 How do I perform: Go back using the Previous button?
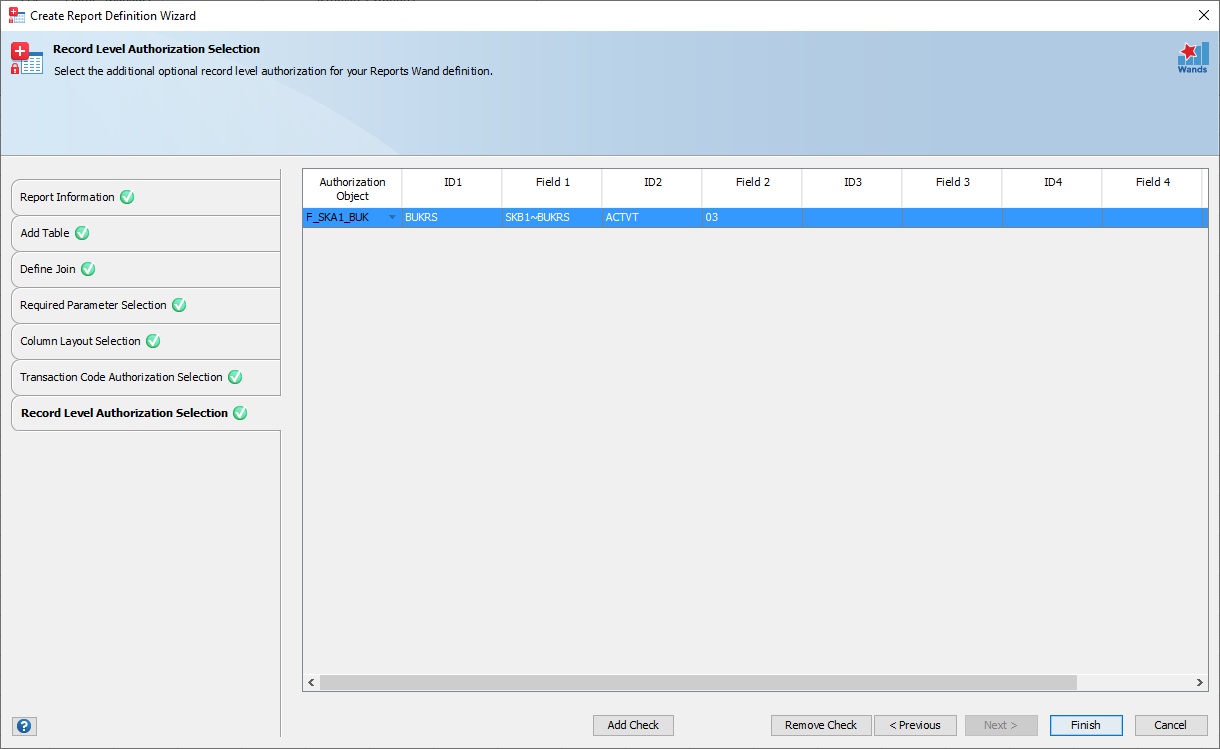click(915, 725)
